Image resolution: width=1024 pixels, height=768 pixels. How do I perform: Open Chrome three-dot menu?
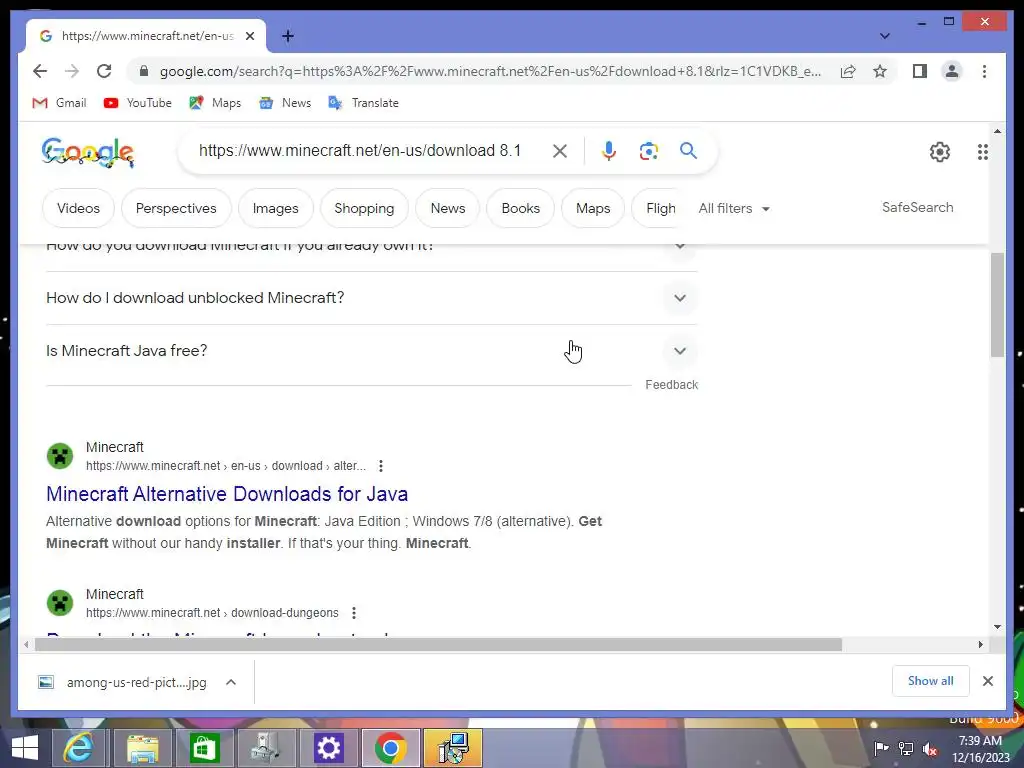pyautogui.click(x=984, y=71)
